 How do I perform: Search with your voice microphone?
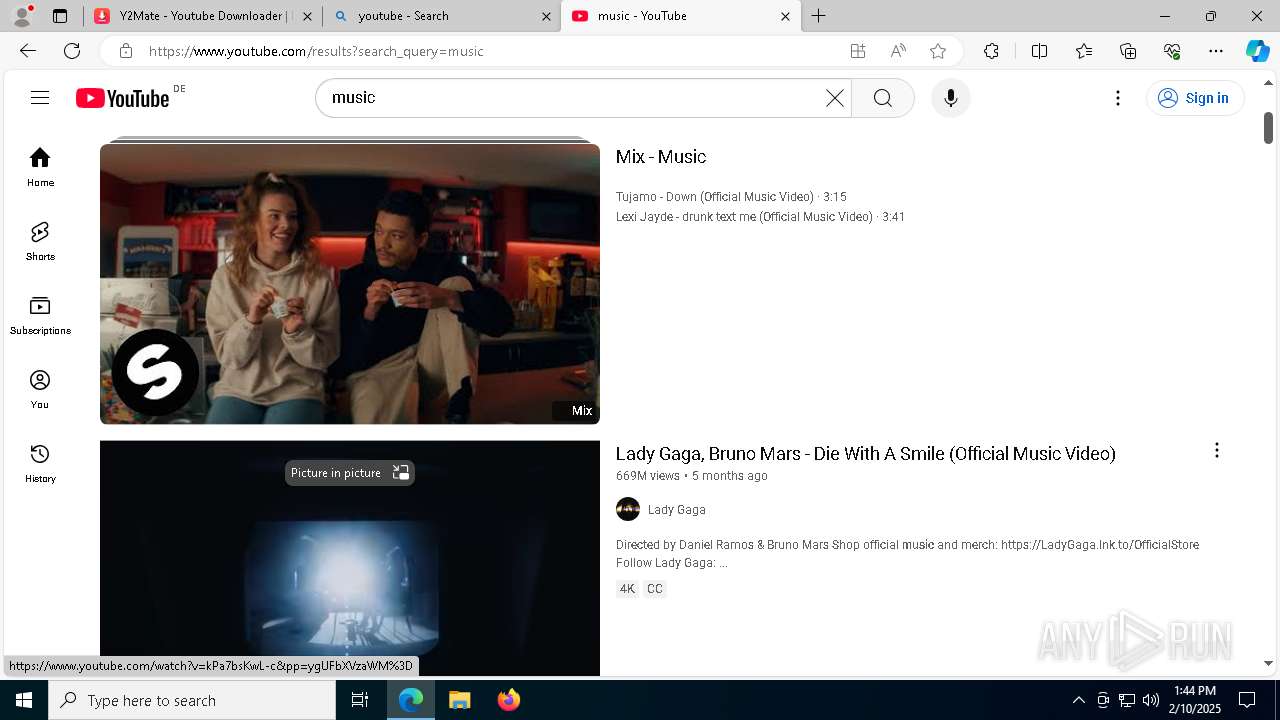[950, 98]
